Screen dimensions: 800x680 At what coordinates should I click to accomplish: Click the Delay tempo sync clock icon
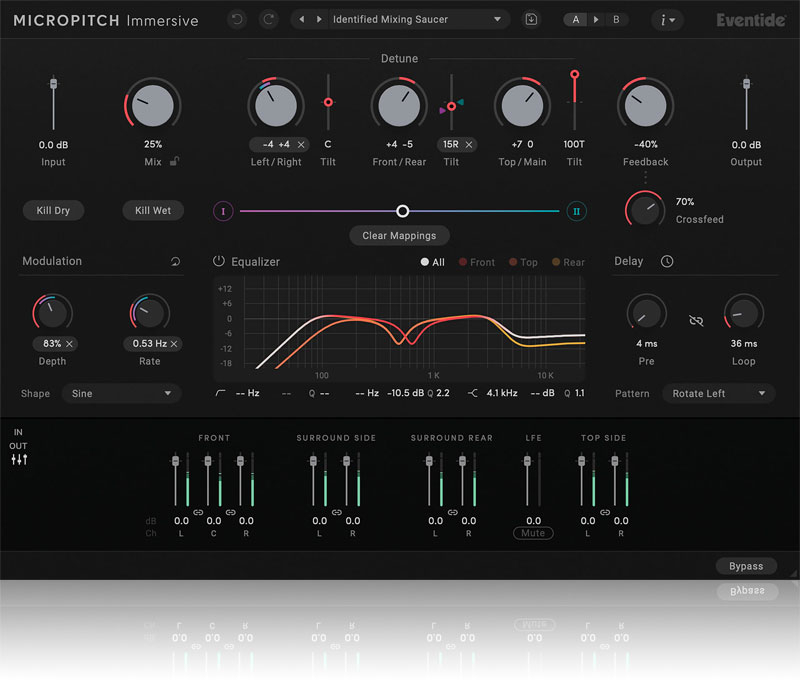[x=667, y=262]
